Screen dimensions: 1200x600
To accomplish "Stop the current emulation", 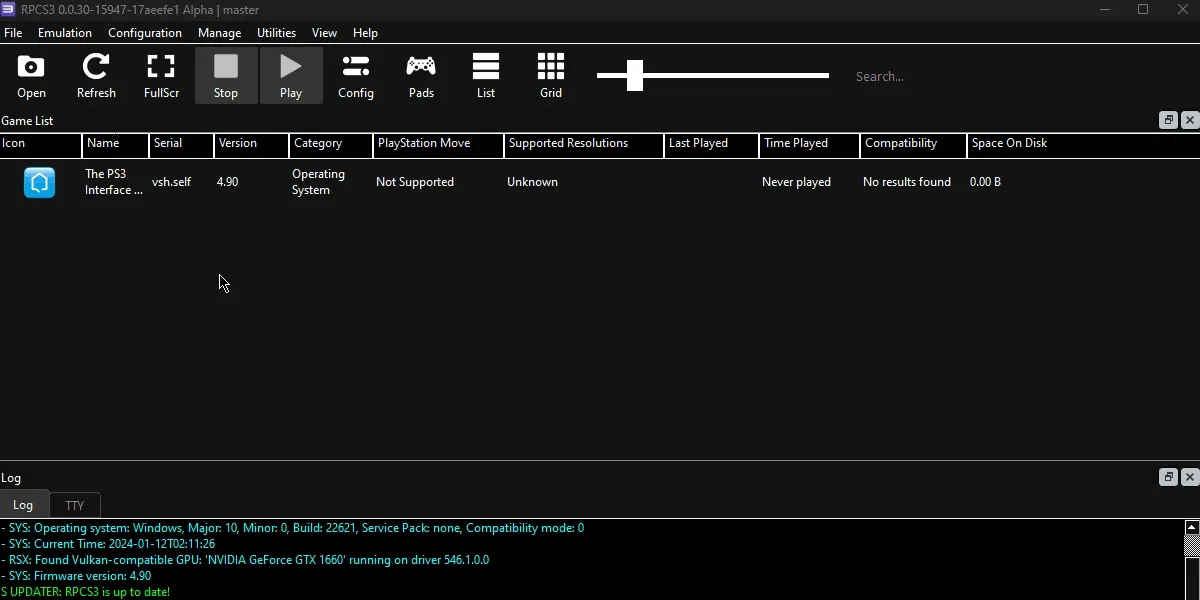I will tap(226, 75).
